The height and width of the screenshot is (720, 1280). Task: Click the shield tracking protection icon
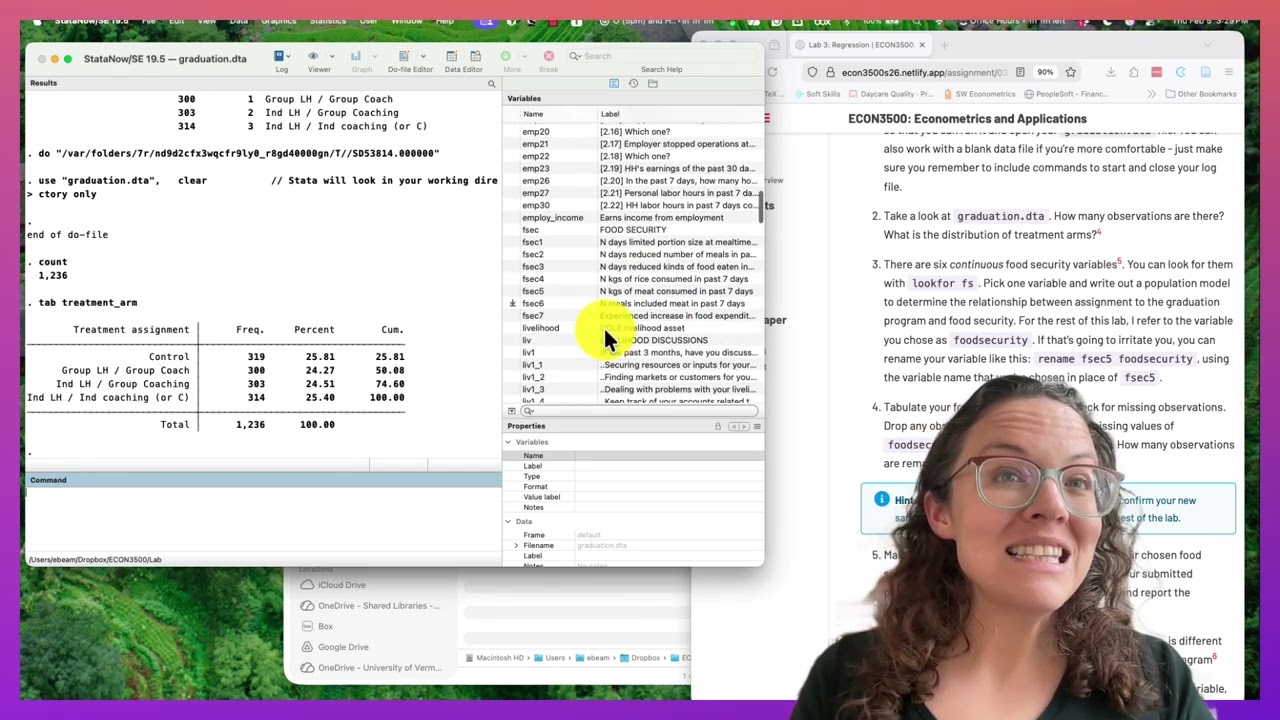click(812, 72)
